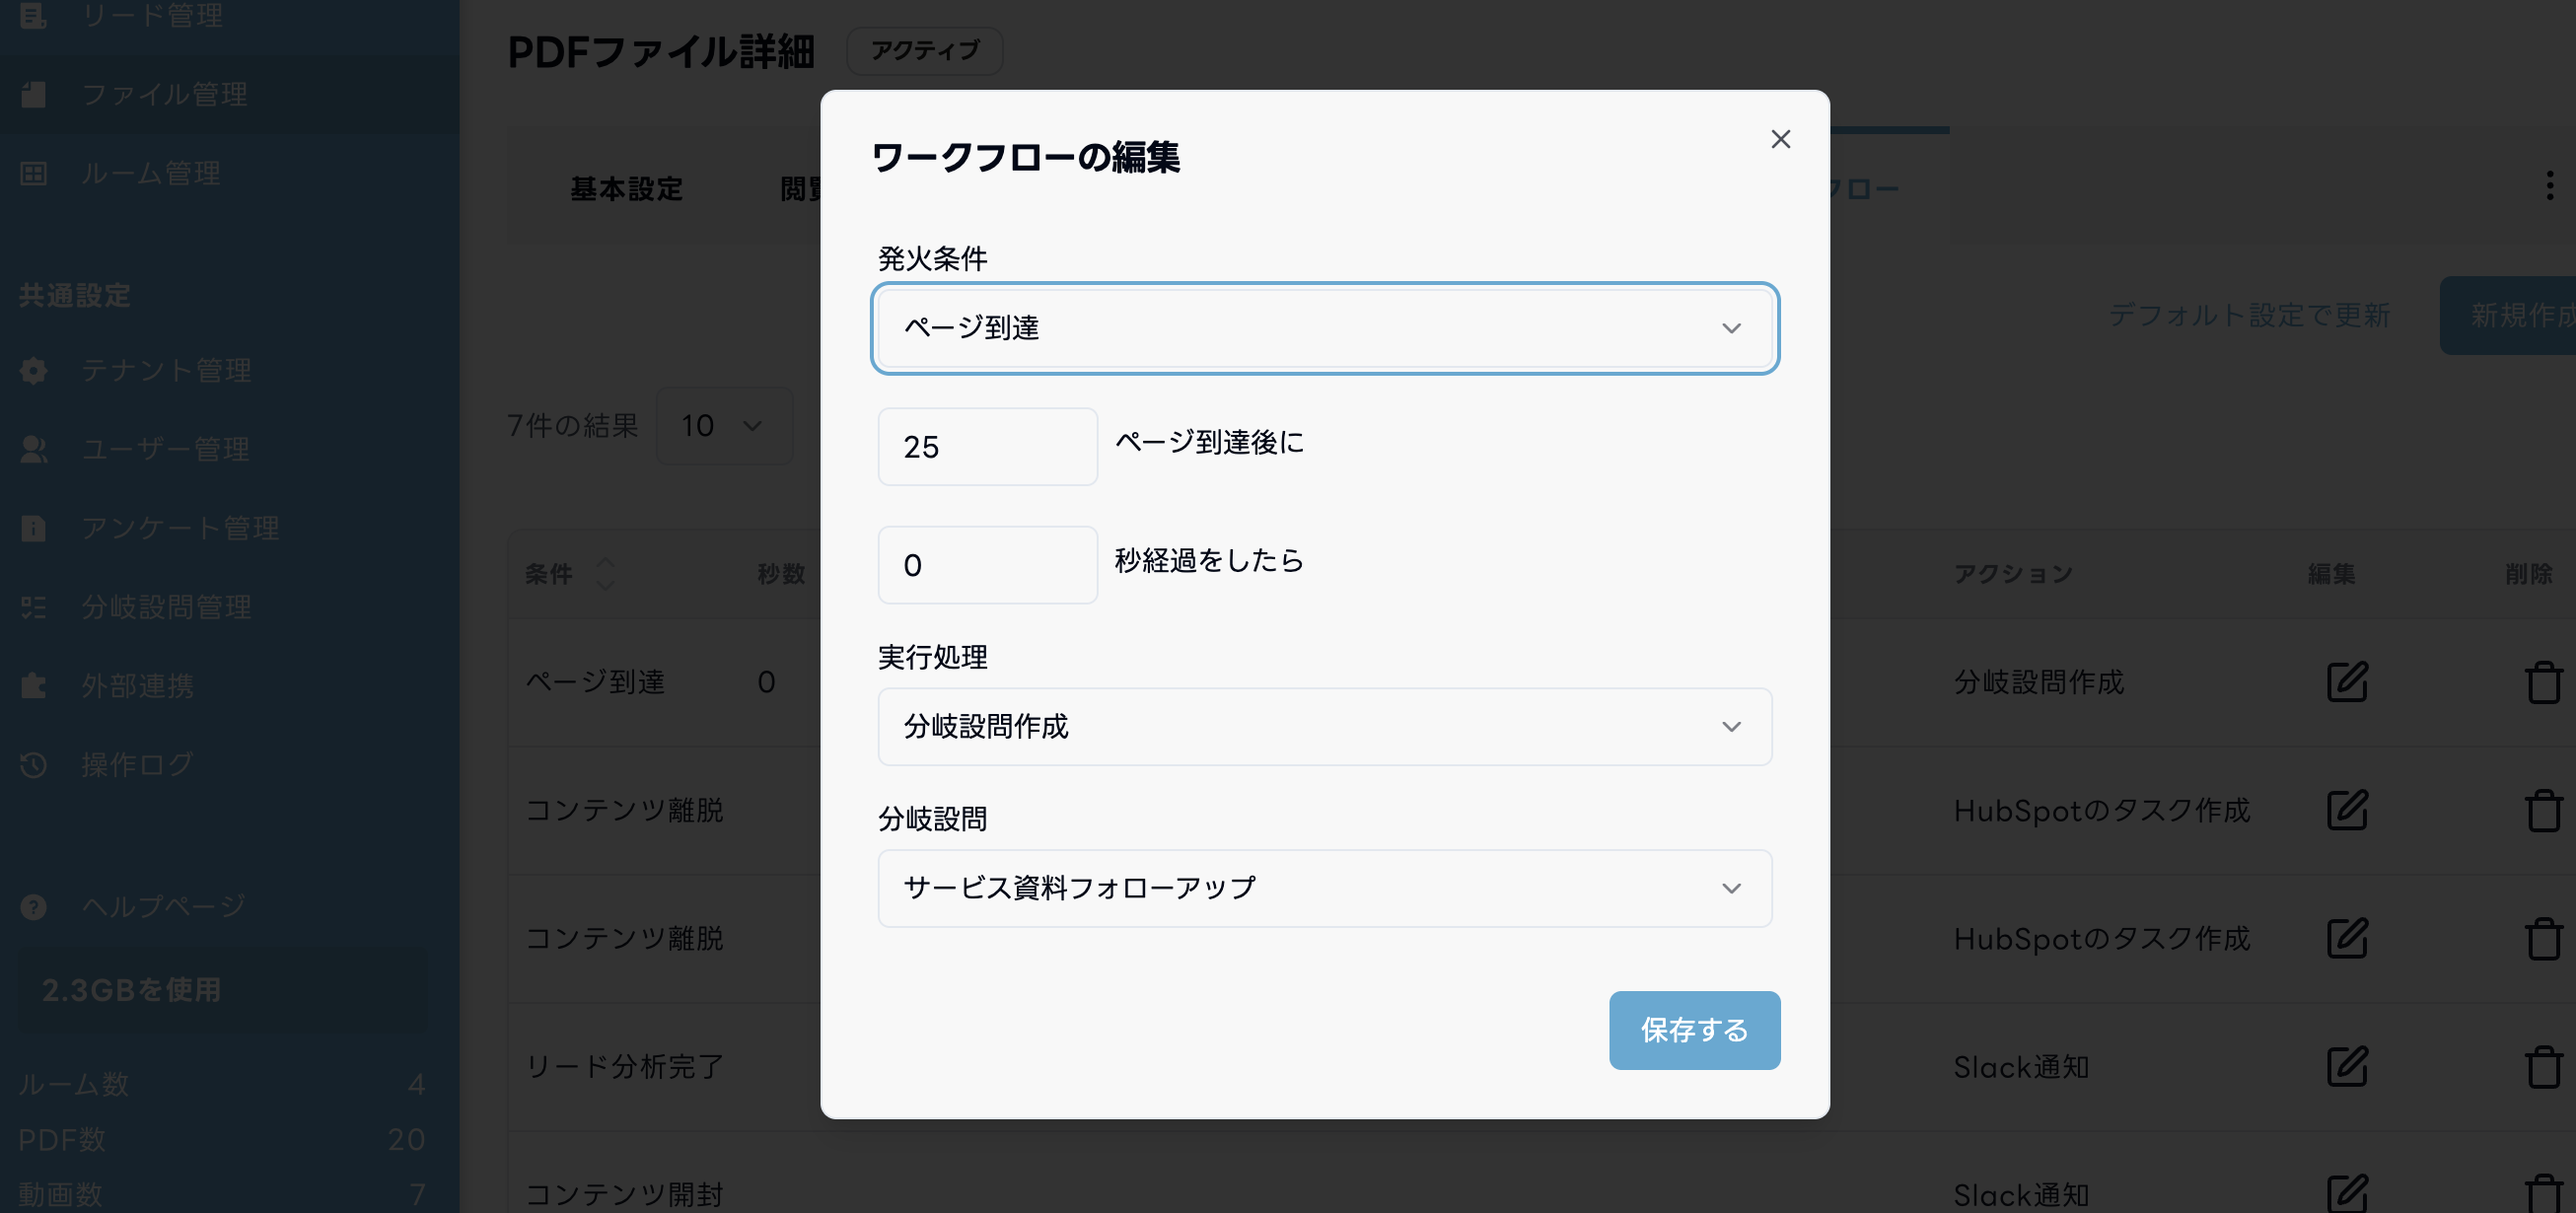Click the user management person icon
The width and height of the screenshot is (2576, 1213).
[x=33, y=449]
